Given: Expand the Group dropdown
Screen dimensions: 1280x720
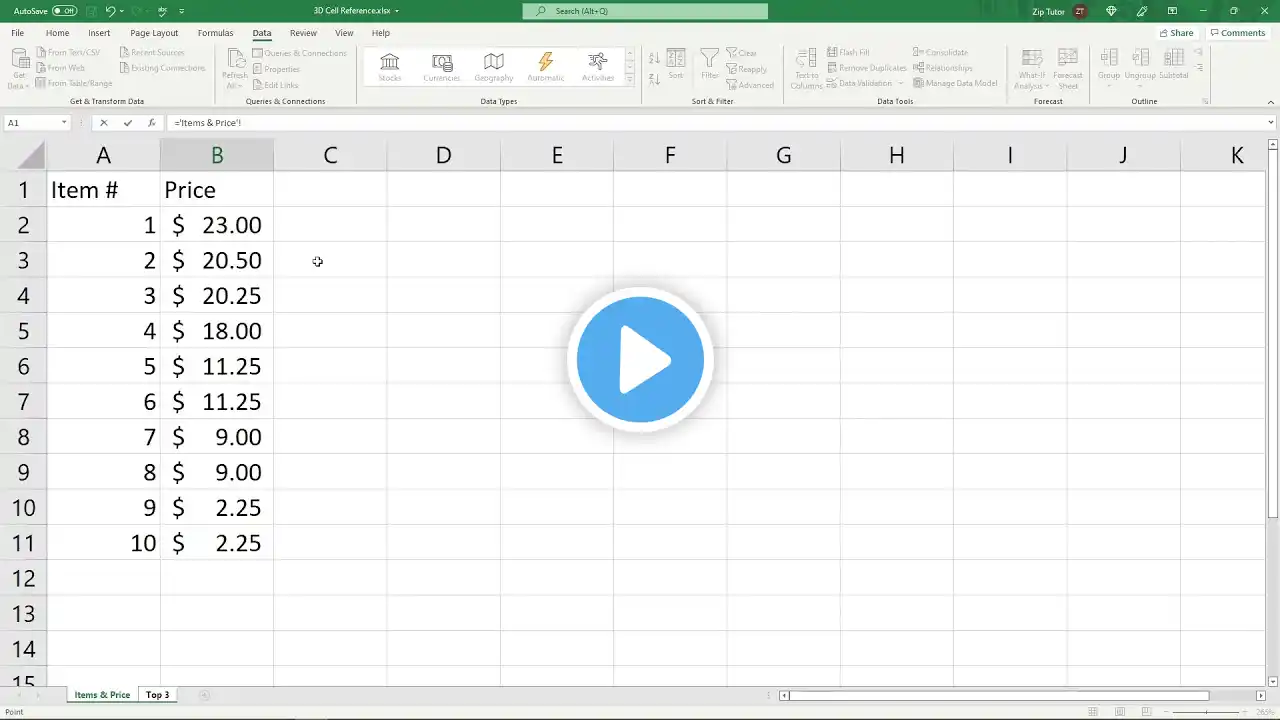Looking at the screenshot, I should click(1109, 86).
